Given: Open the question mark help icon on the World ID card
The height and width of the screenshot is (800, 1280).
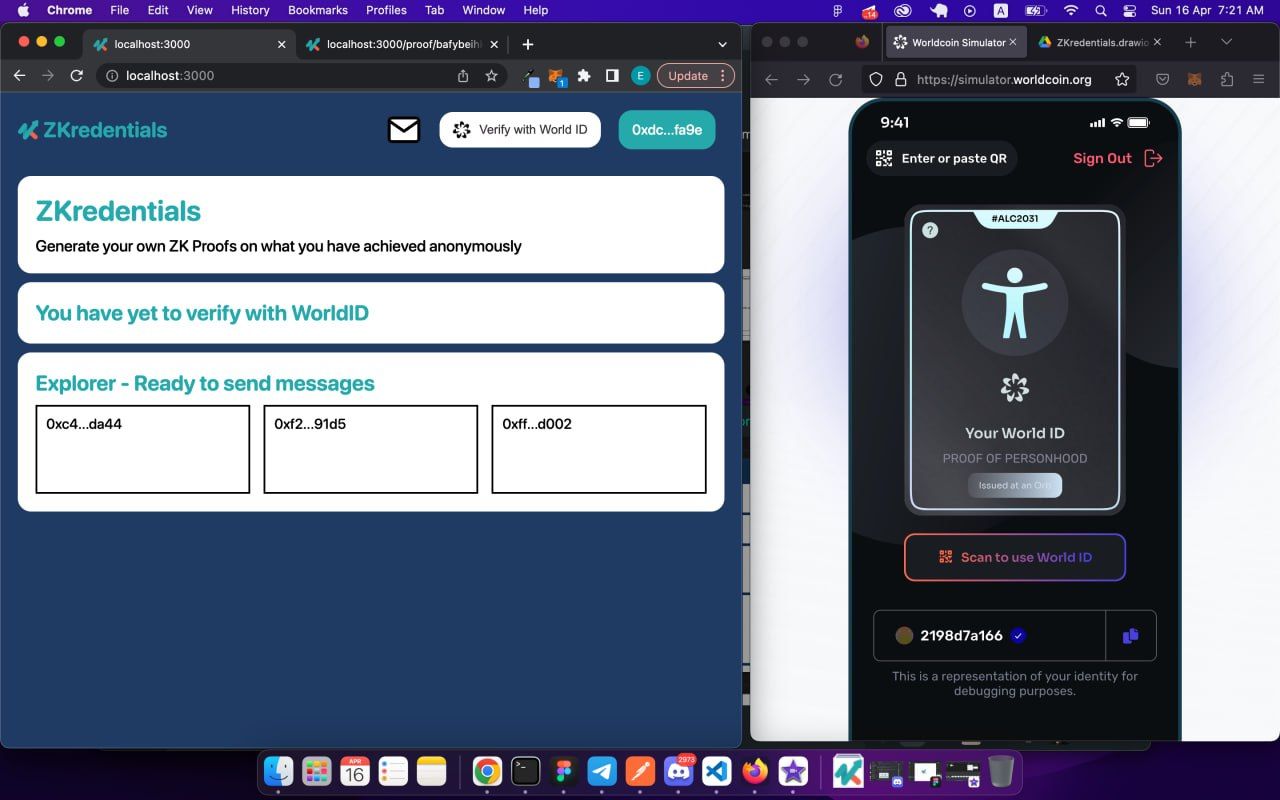Looking at the screenshot, I should click(x=930, y=230).
